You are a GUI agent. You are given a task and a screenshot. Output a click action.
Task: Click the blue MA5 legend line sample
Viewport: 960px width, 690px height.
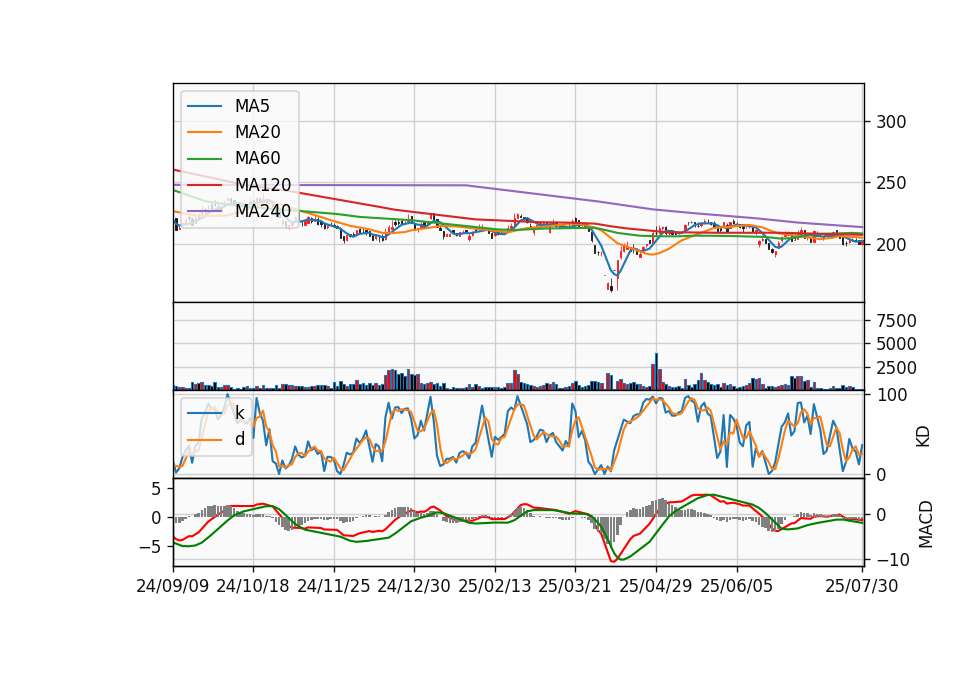(204, 106)
